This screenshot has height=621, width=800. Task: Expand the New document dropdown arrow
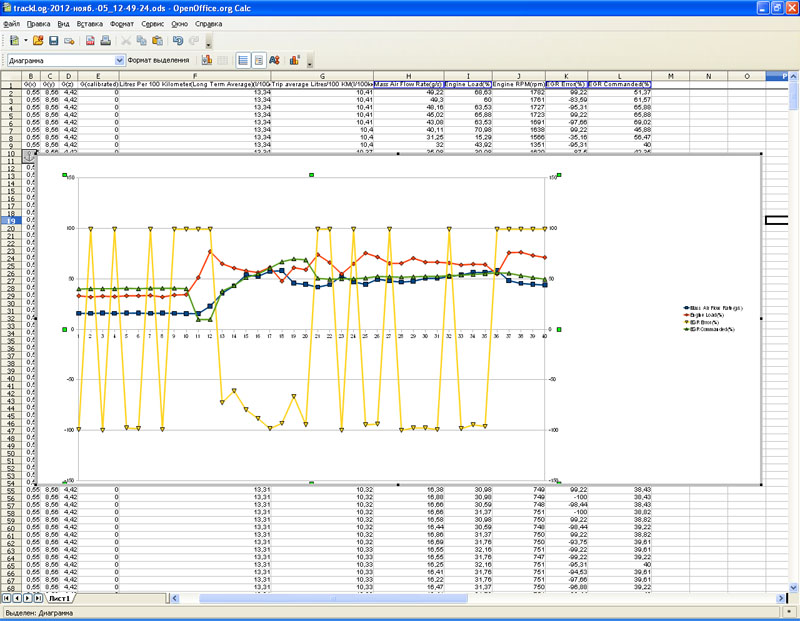26,41
